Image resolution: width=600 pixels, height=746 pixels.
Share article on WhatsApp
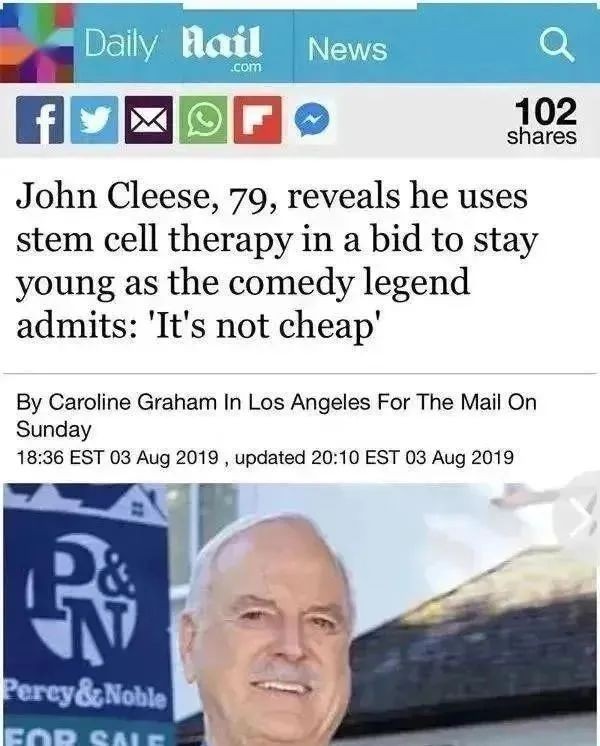203,120
